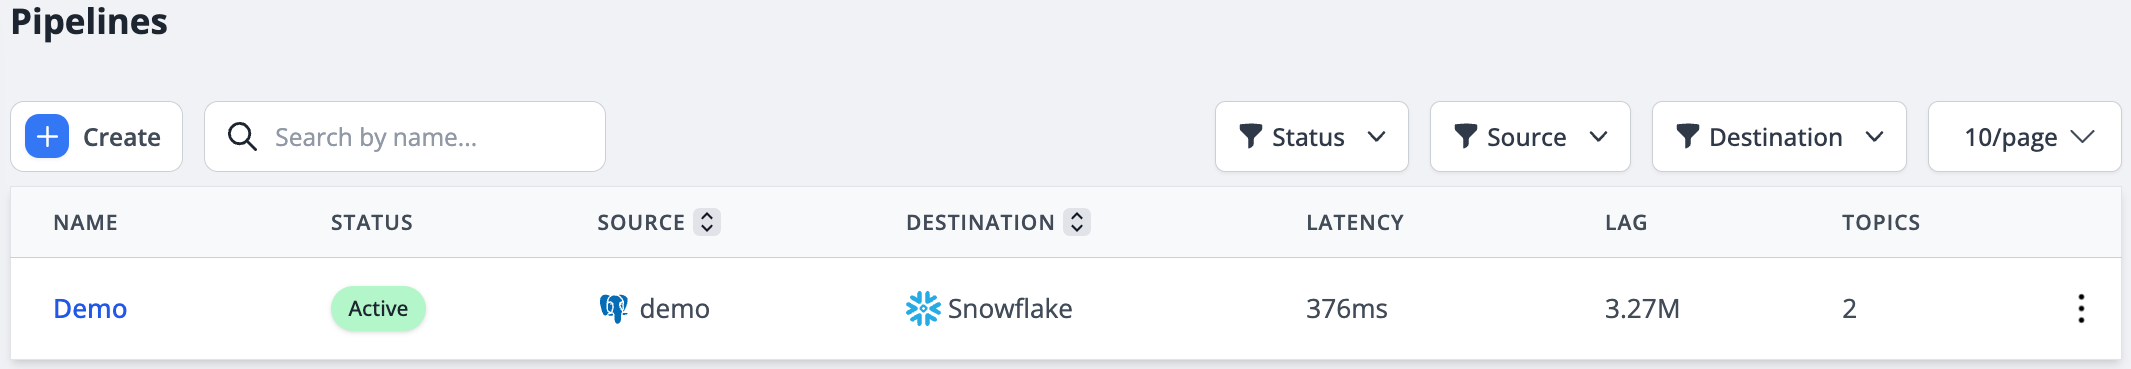Screen dimensions: 2131x369
Task: Expand the Status filter dropdown
Action: [1312, 136]
